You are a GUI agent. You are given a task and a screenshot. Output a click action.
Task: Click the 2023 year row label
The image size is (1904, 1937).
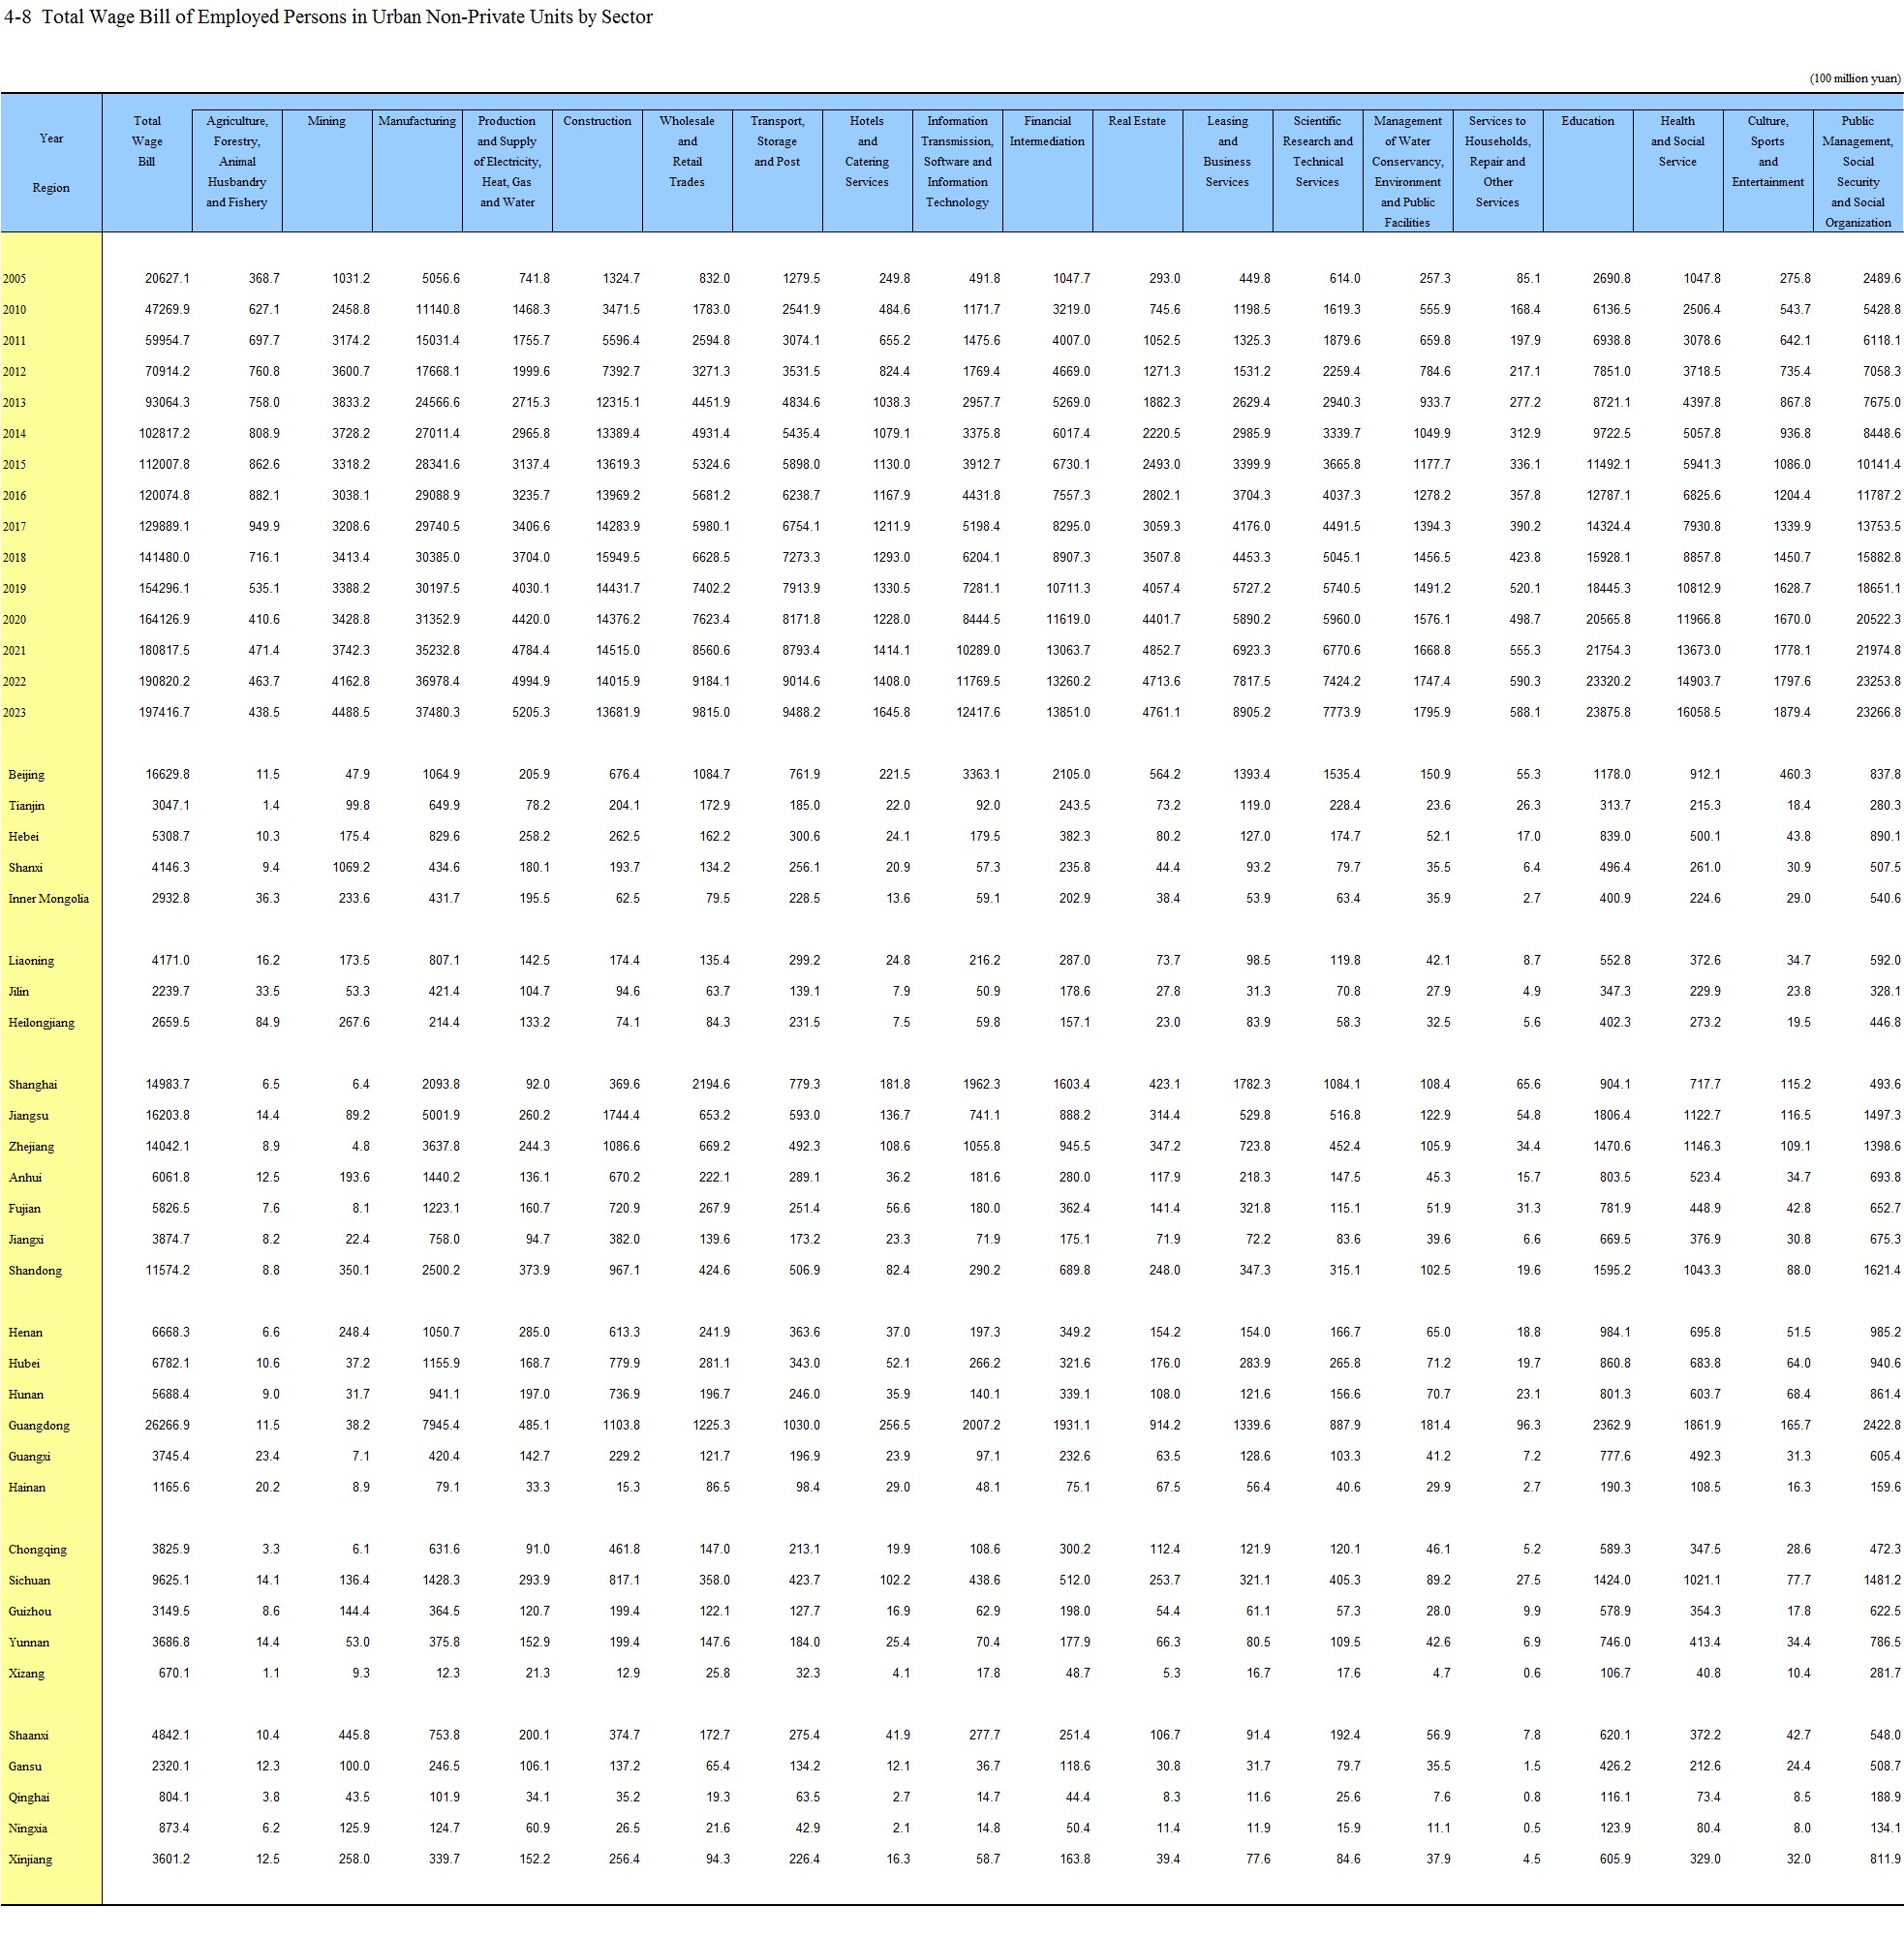[x=14, y=713]
